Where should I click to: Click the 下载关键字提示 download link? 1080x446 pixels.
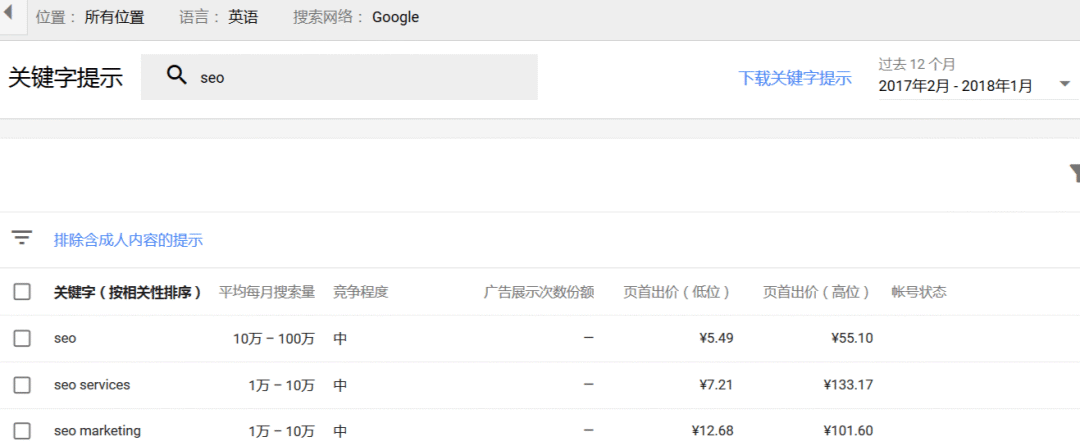(795, 78)
